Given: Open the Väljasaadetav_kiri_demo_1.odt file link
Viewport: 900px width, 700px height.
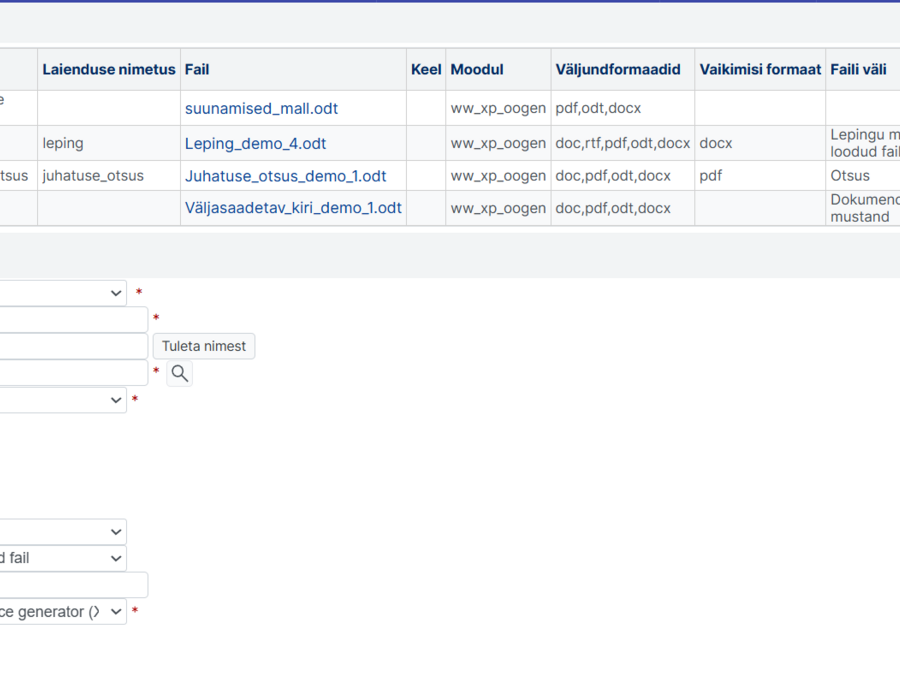Looking at the screenshot, I should pos(293,208).
